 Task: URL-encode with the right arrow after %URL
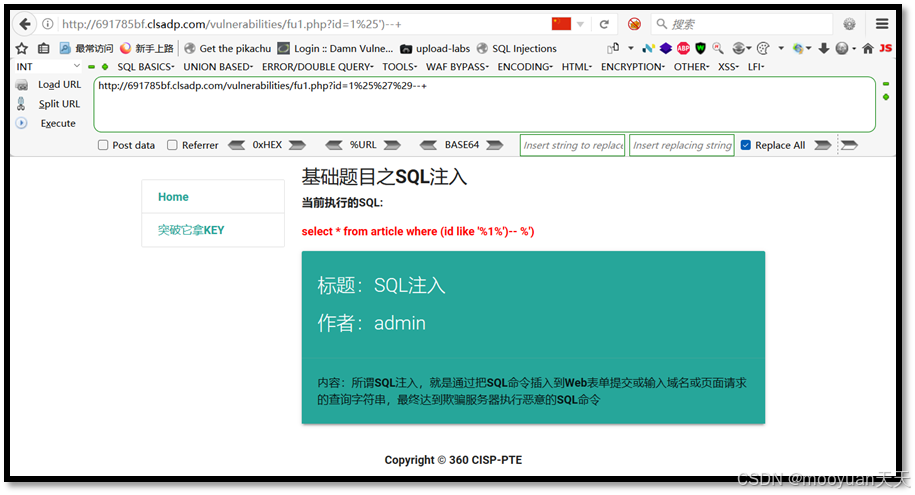point(392,145)
